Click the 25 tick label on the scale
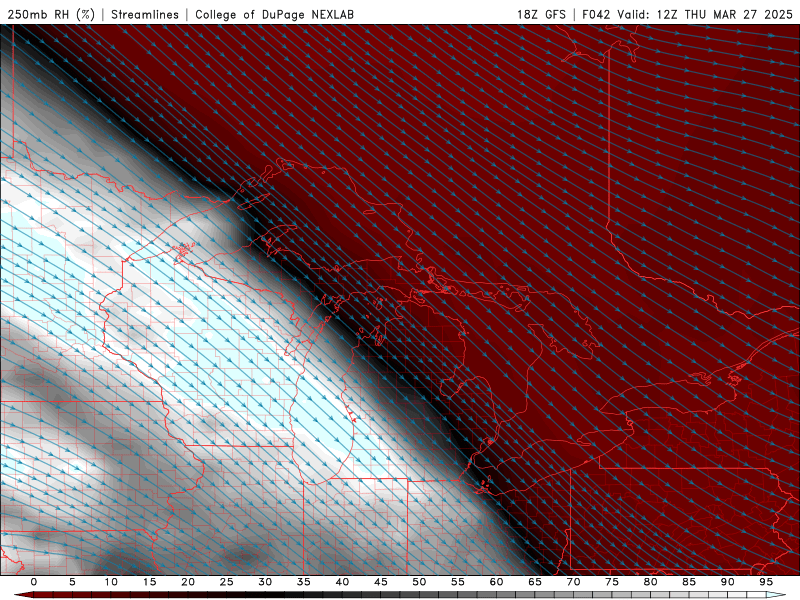Image resolution: width=800 pixels, height=600 pixels. click(227, 582)
